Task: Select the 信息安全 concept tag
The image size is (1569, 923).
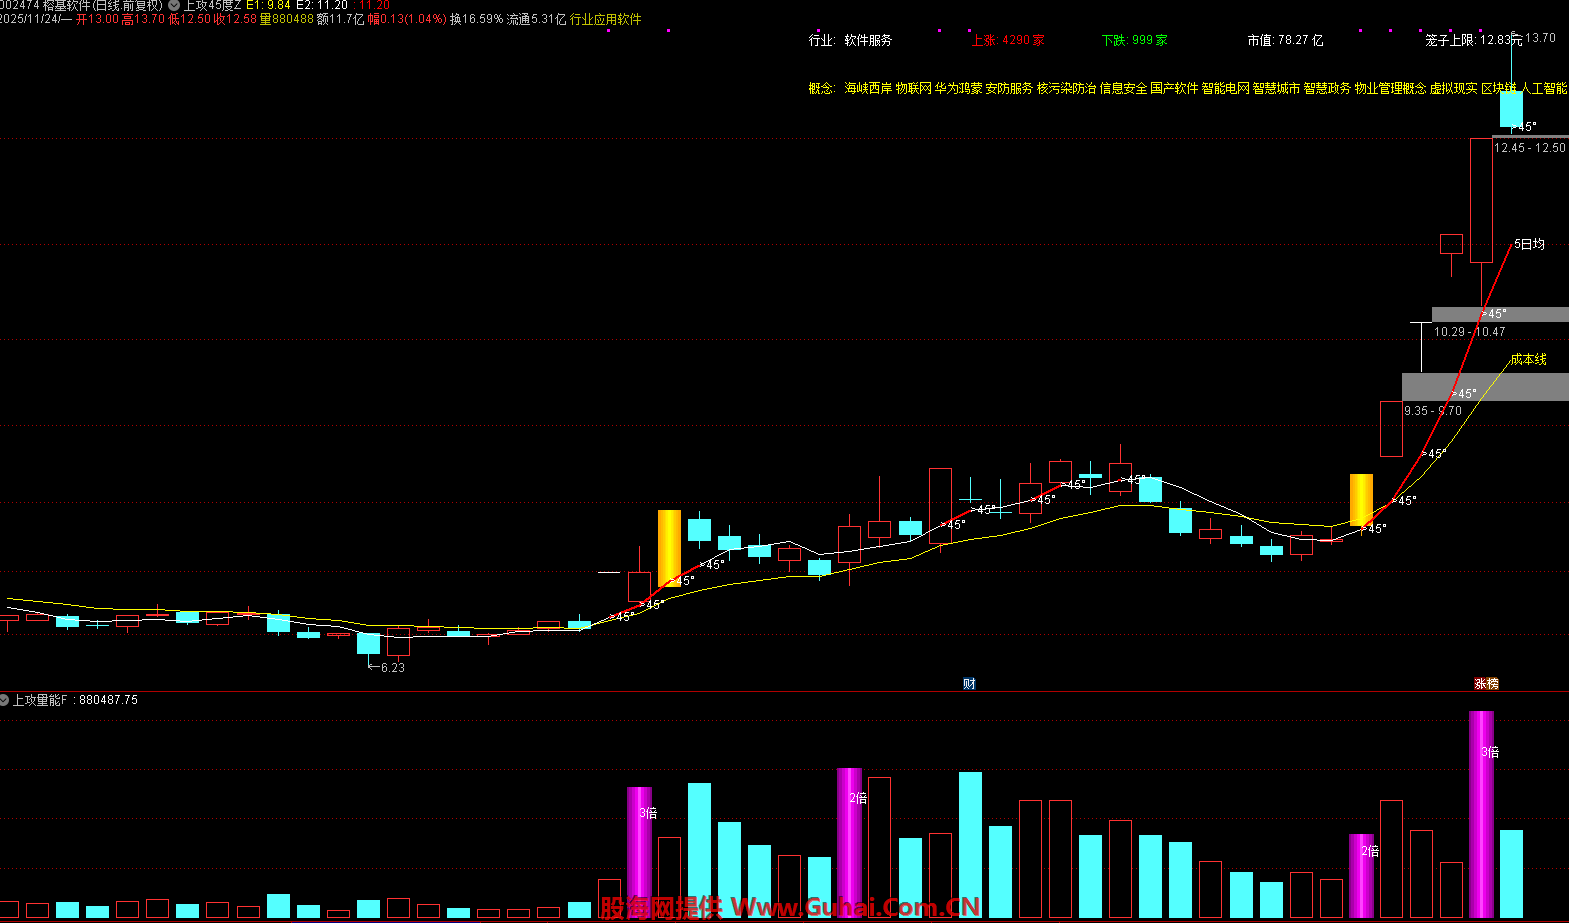Action: pyautogui.click(x=1123, y=89)
